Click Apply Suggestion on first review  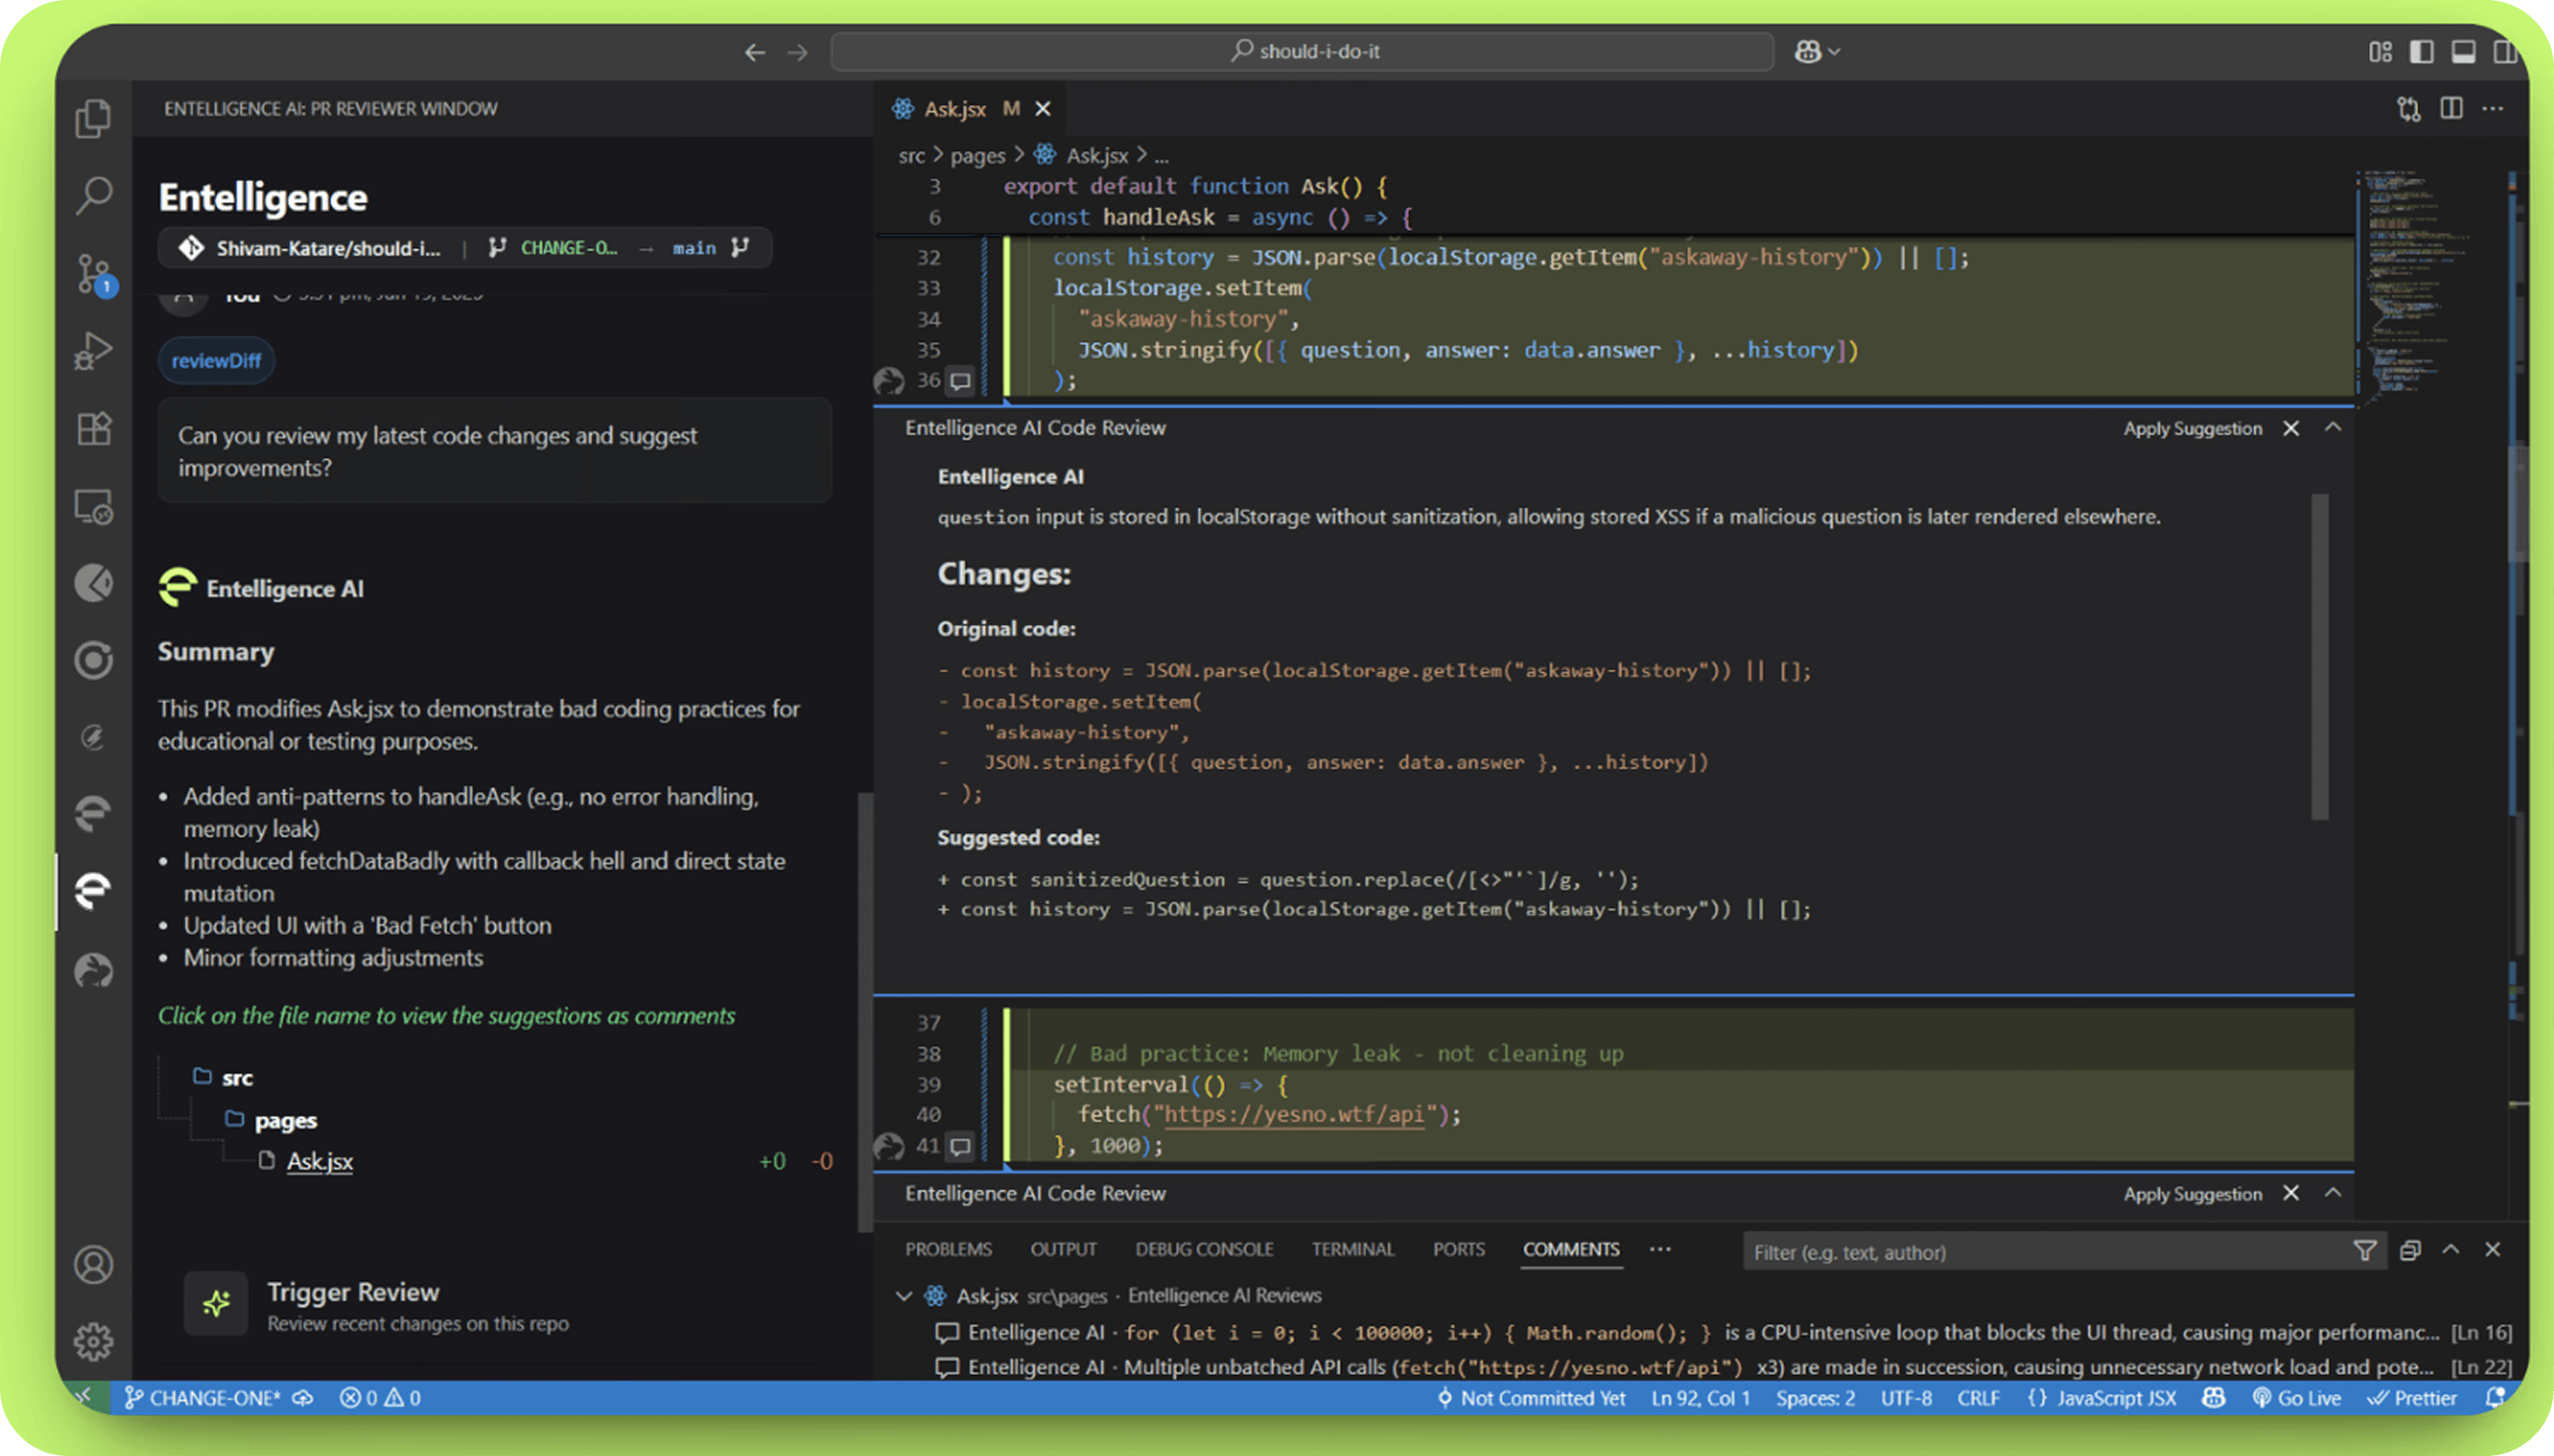(x=2192, y=429)
